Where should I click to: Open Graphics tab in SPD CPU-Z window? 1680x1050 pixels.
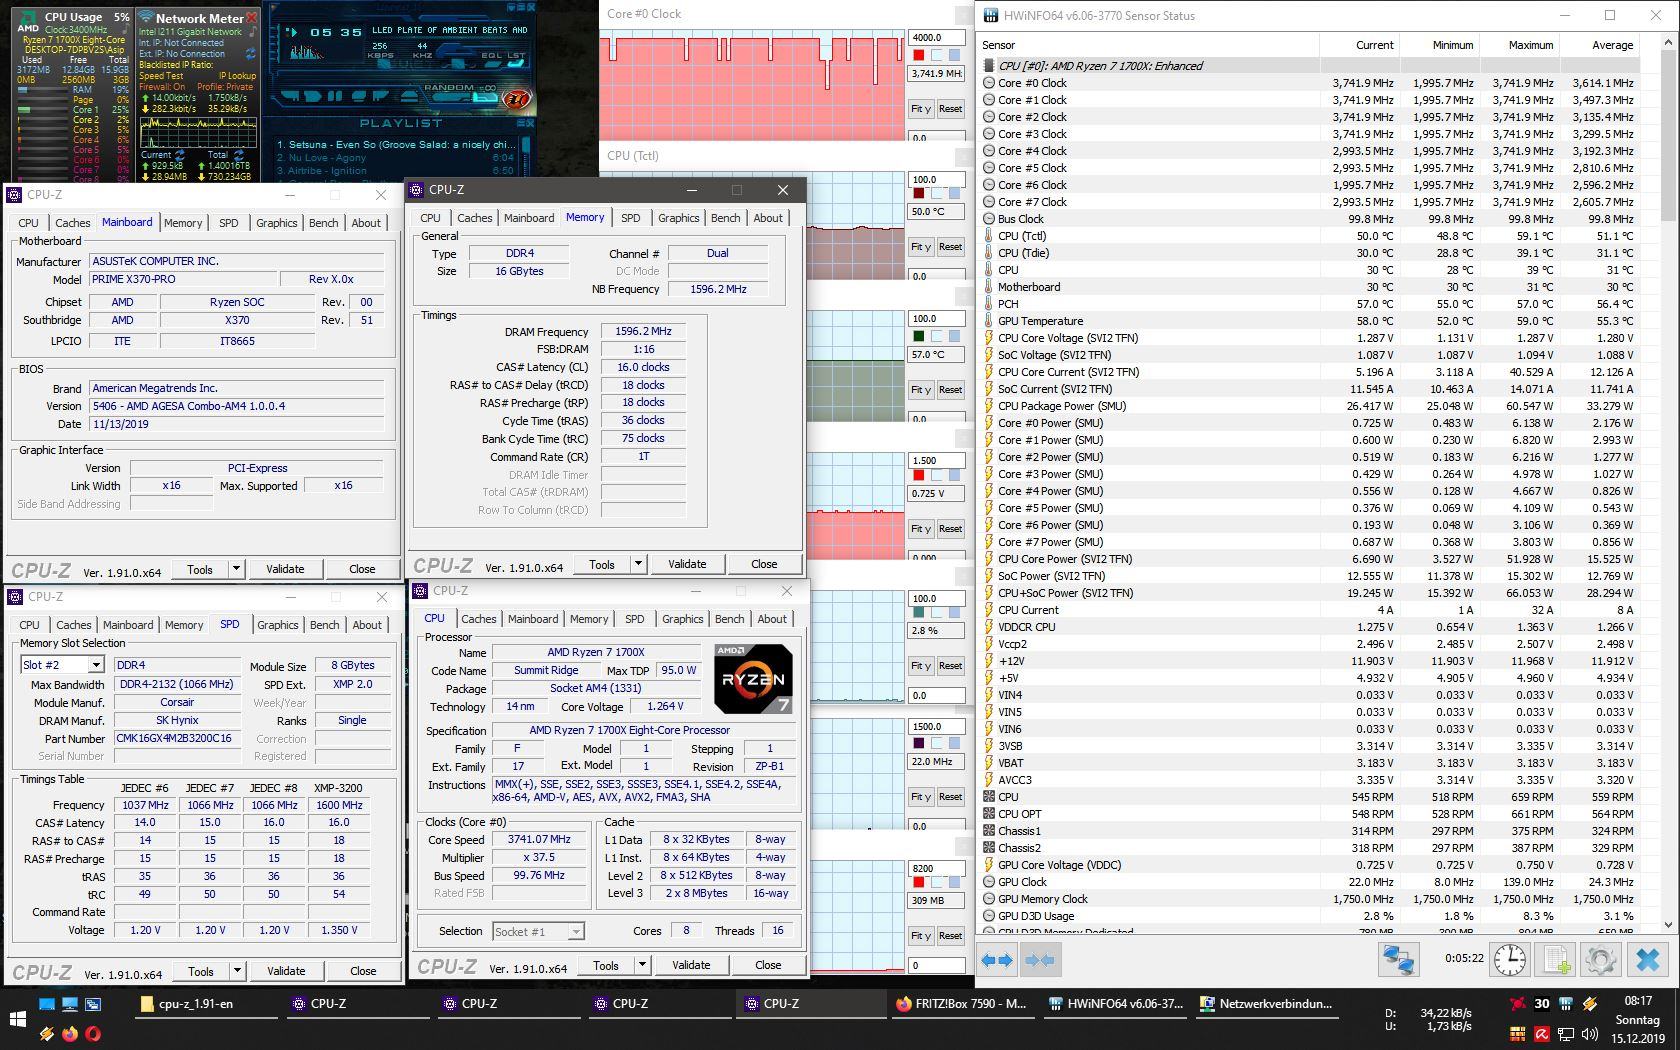(278, 625)
